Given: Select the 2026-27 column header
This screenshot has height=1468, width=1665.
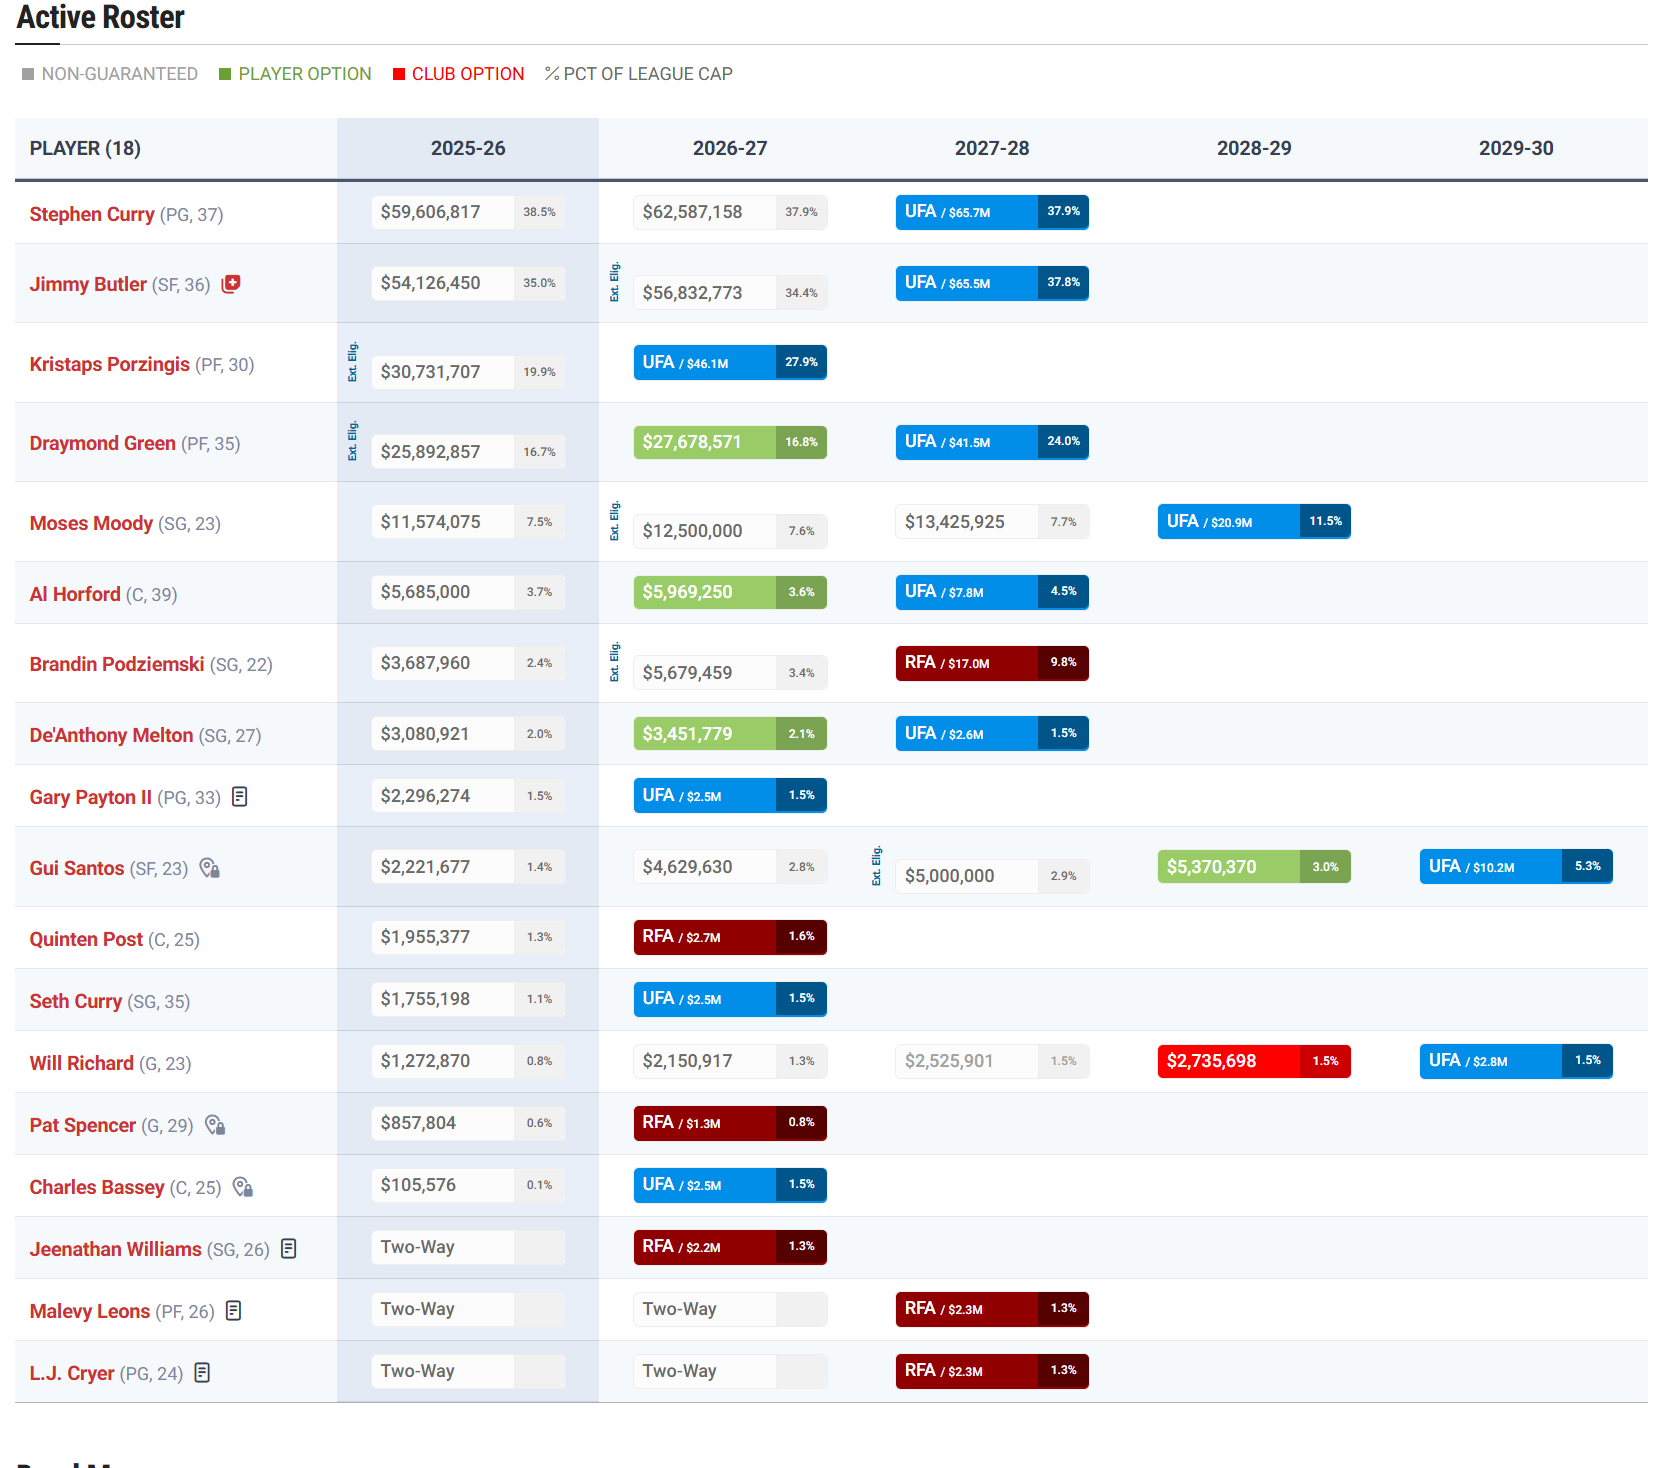Looking at the screenshot, I should (730, 148).
